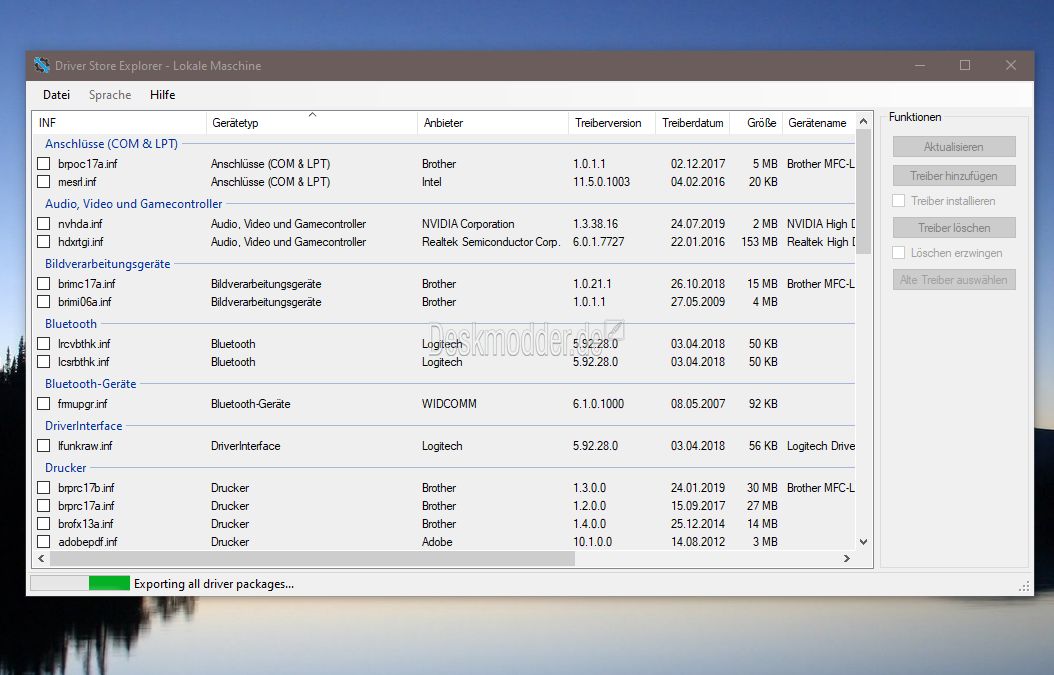The image size is (1054, 675).
Task: Click the horizontal scrollbar left arrow
Action: [x=41, y=558]
